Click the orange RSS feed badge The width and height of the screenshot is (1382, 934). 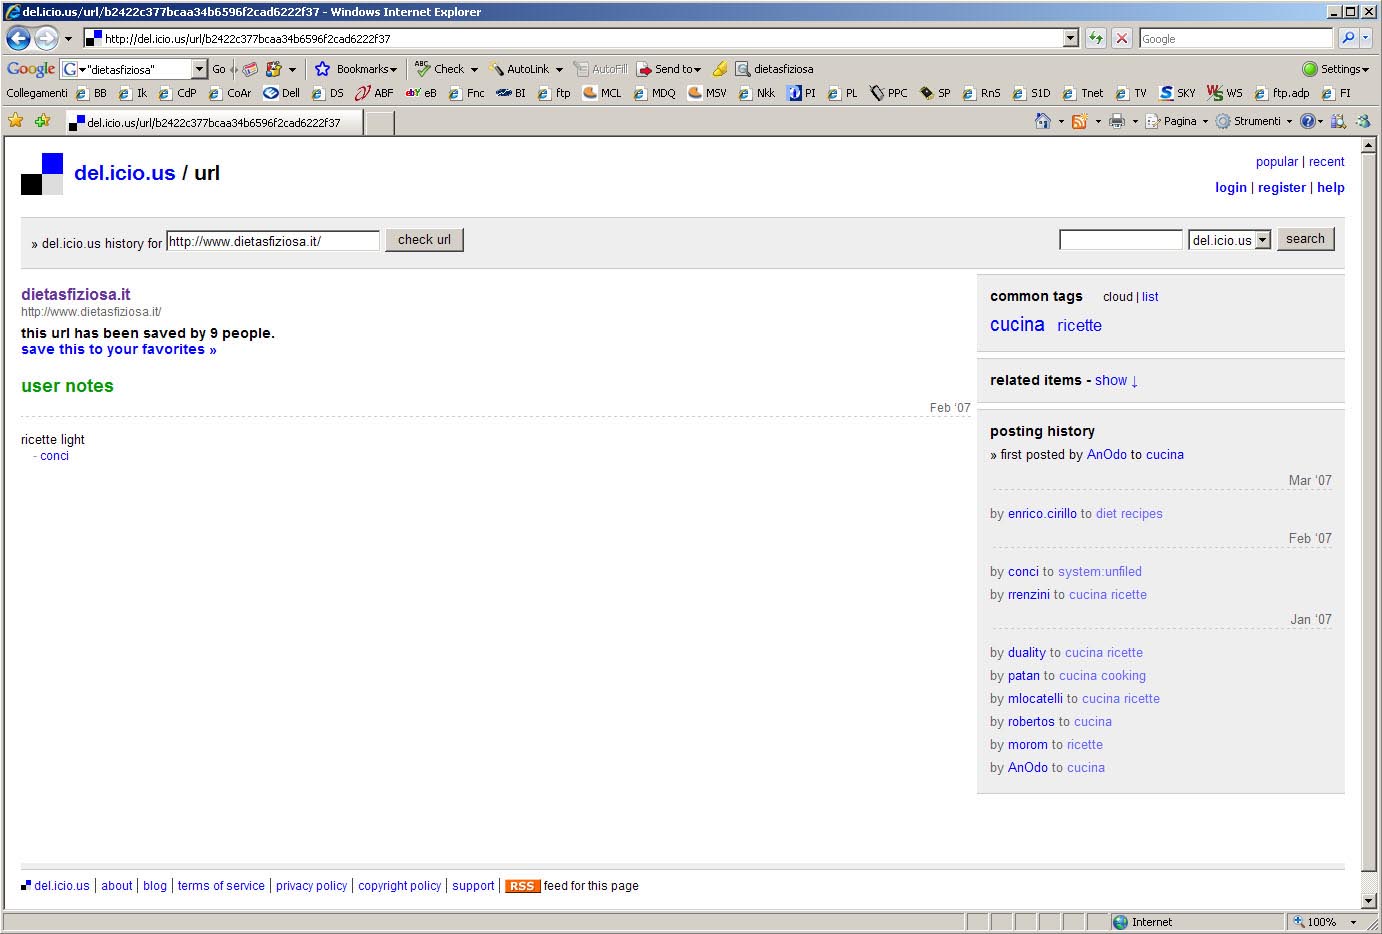pyautogui.click(x=522, y=886)
